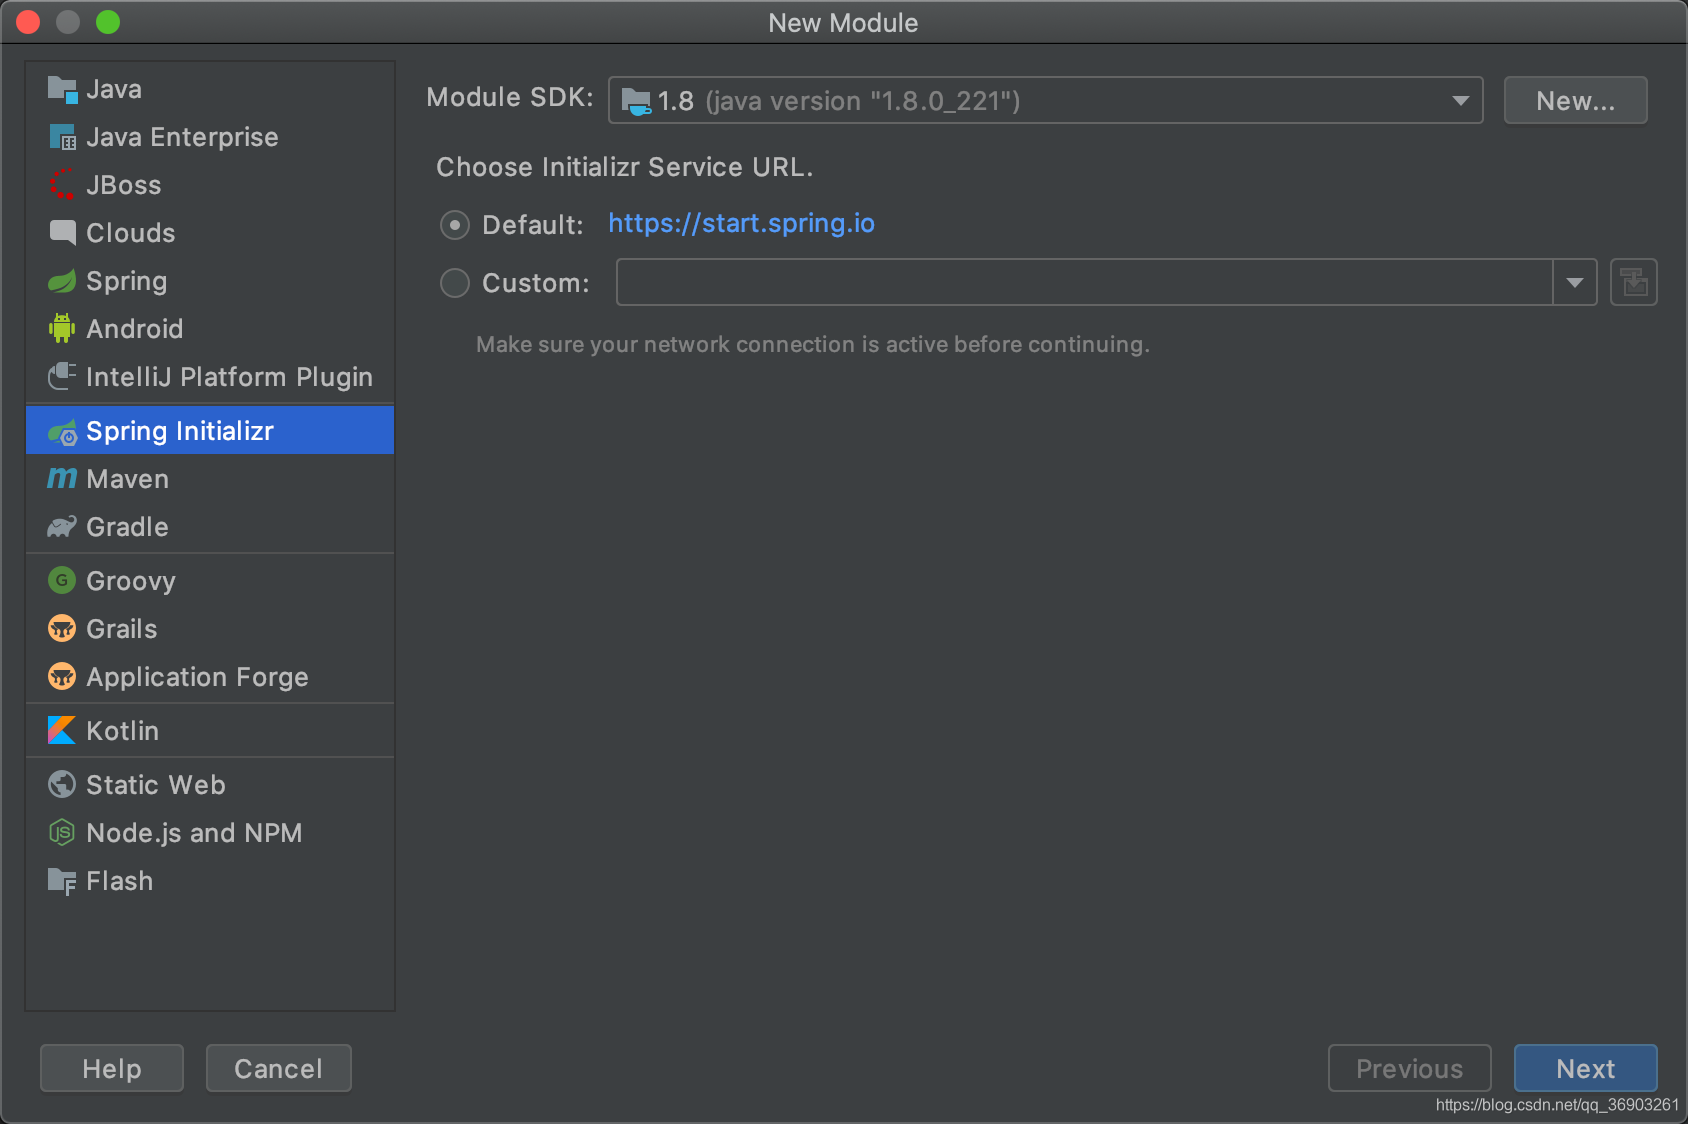Click the Node.js hexagon icon

(62, 833)
